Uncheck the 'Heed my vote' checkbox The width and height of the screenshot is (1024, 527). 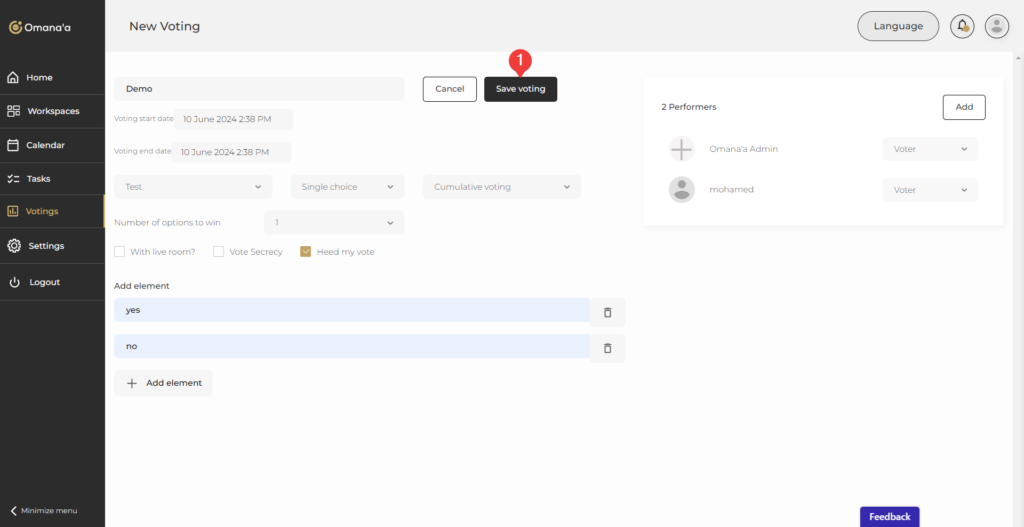tap(307, 252)
